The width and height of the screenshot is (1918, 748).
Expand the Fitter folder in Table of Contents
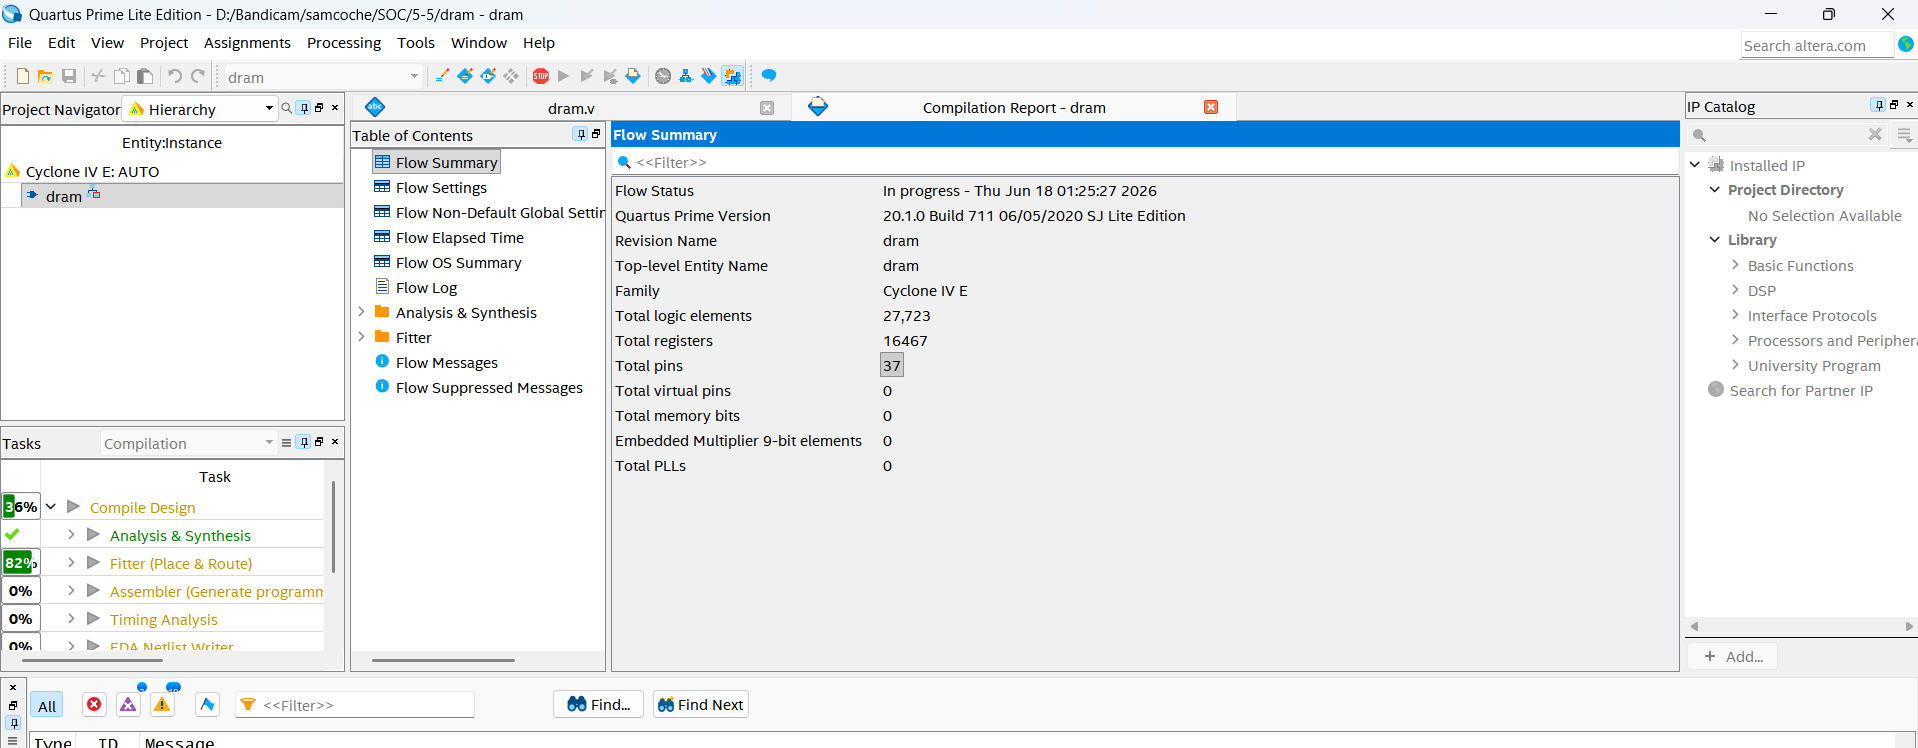click(x=361, y=337)
